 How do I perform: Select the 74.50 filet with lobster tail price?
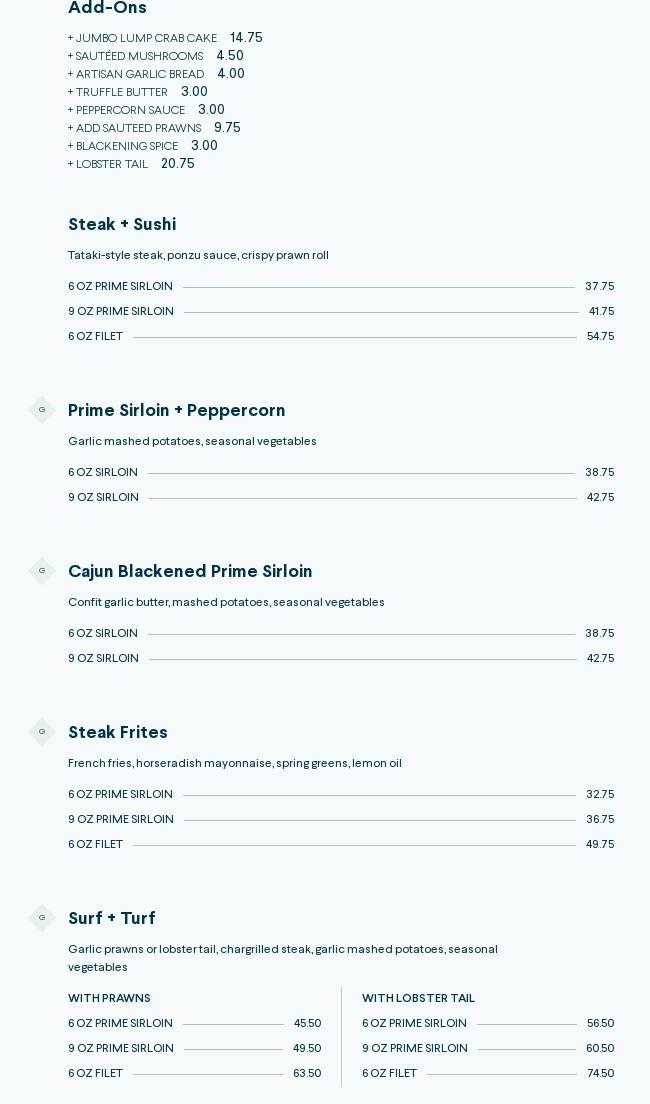(x=600, y=1074)
